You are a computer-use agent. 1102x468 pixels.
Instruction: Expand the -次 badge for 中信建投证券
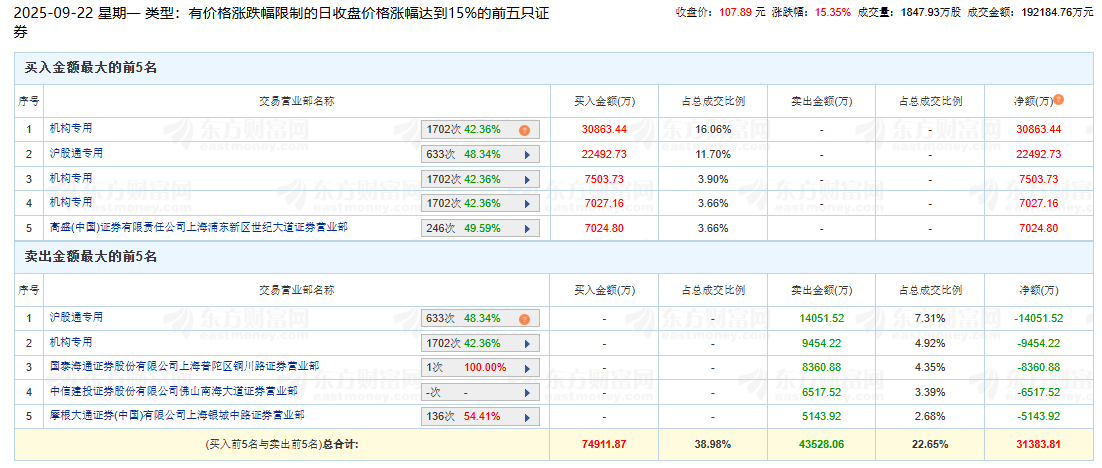[480, 392]
